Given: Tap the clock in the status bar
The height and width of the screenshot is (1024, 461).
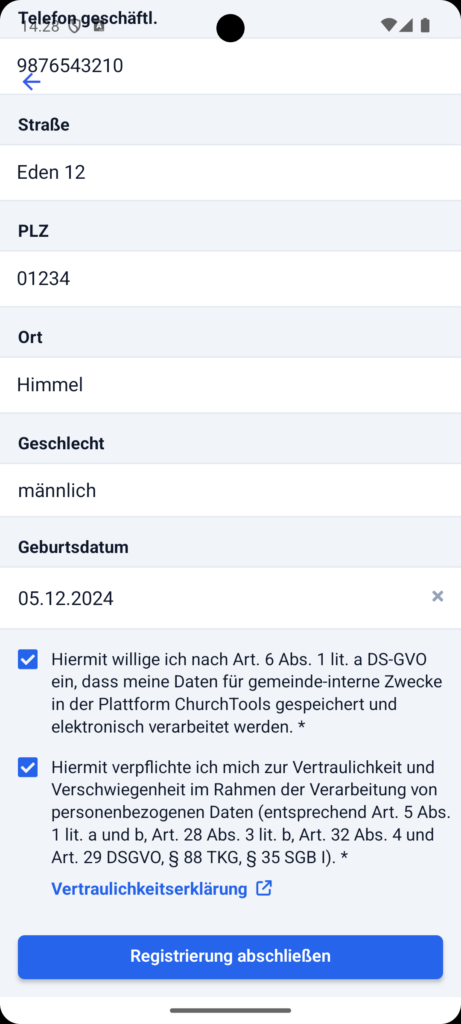Looking at the screenshot, I should (x=40, y=27).
